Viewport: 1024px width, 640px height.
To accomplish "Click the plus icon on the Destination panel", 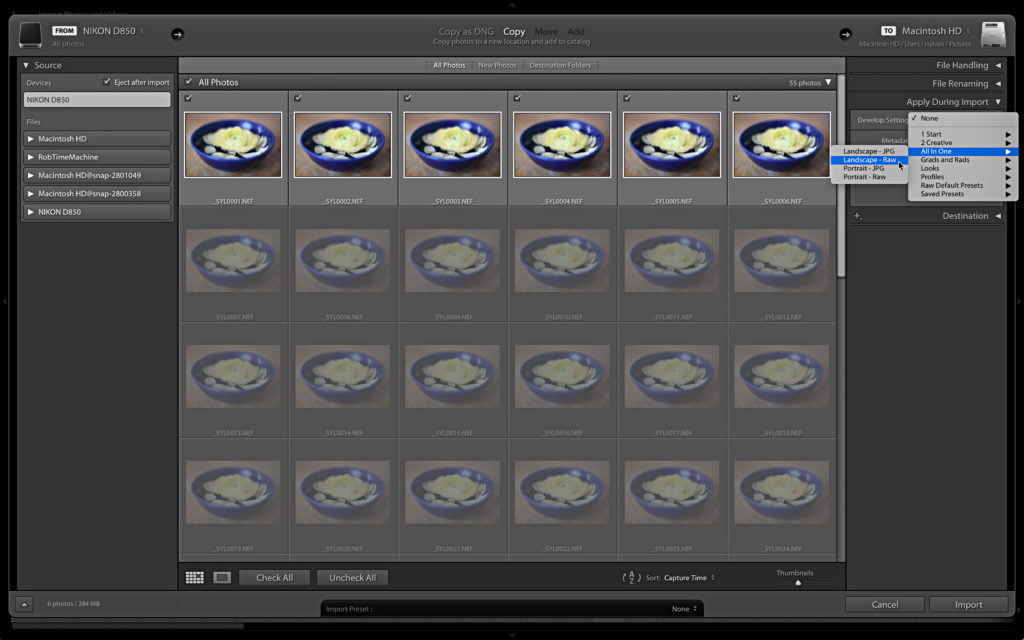I will tap(857, 216).
